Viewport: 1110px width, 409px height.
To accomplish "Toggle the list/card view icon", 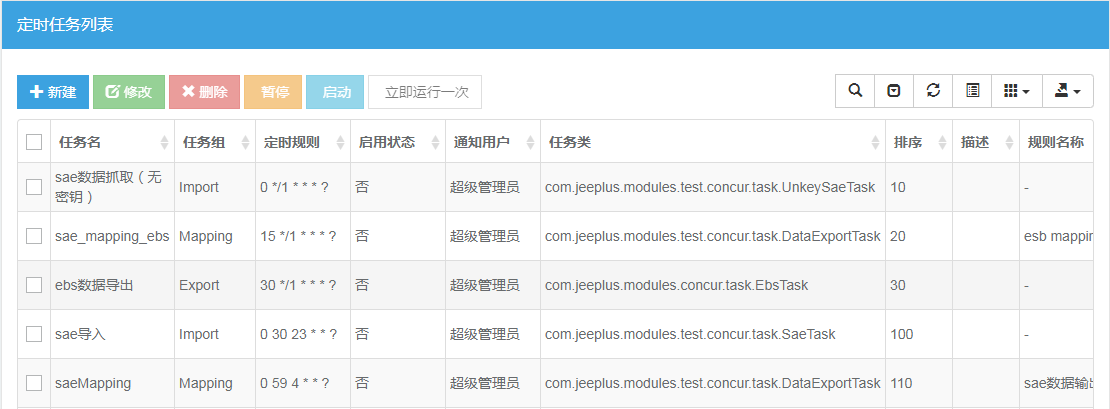I will click(x=973, y=91).
